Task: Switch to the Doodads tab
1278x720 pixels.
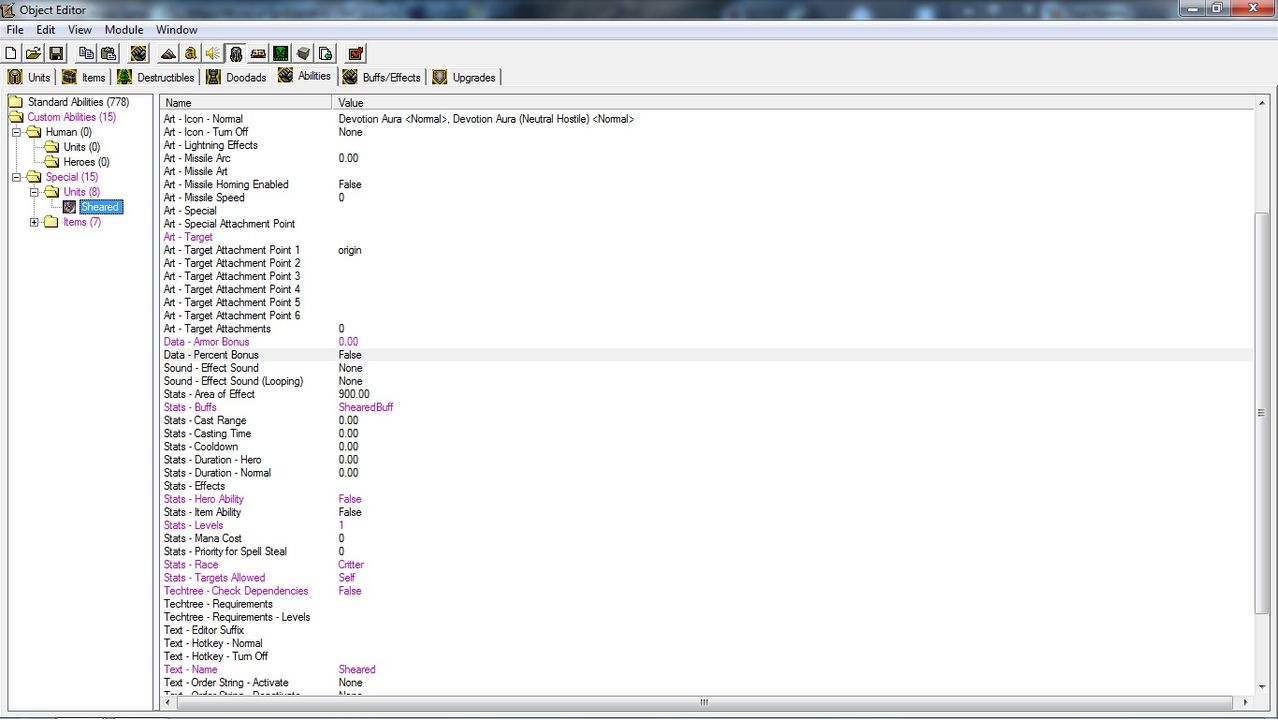Action: (x=237, y=77)
